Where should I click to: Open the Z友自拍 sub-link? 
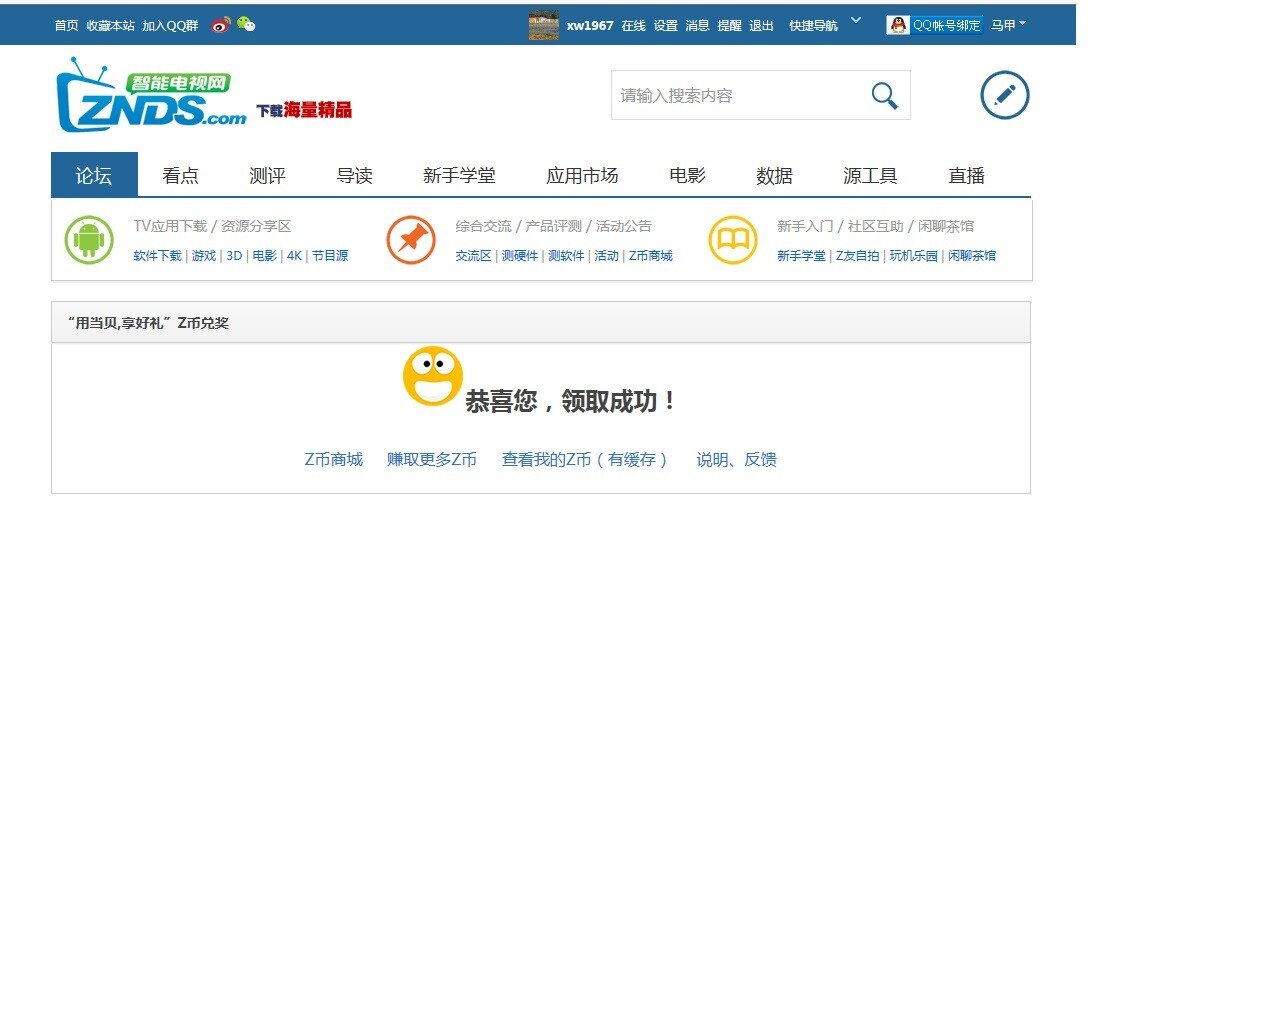(858, 256)
